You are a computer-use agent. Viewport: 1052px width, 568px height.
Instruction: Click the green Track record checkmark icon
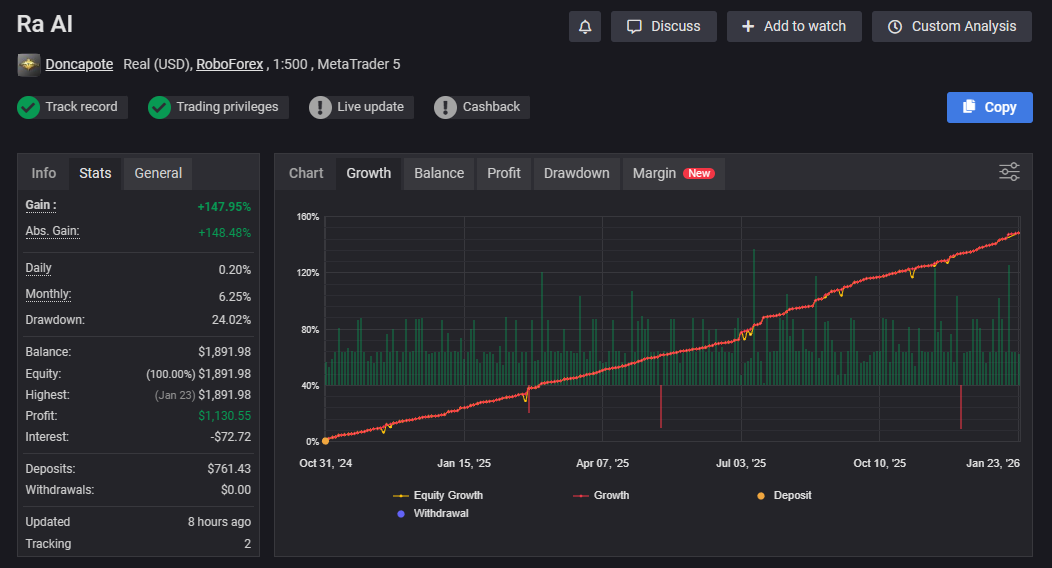(x=29, y=107)
